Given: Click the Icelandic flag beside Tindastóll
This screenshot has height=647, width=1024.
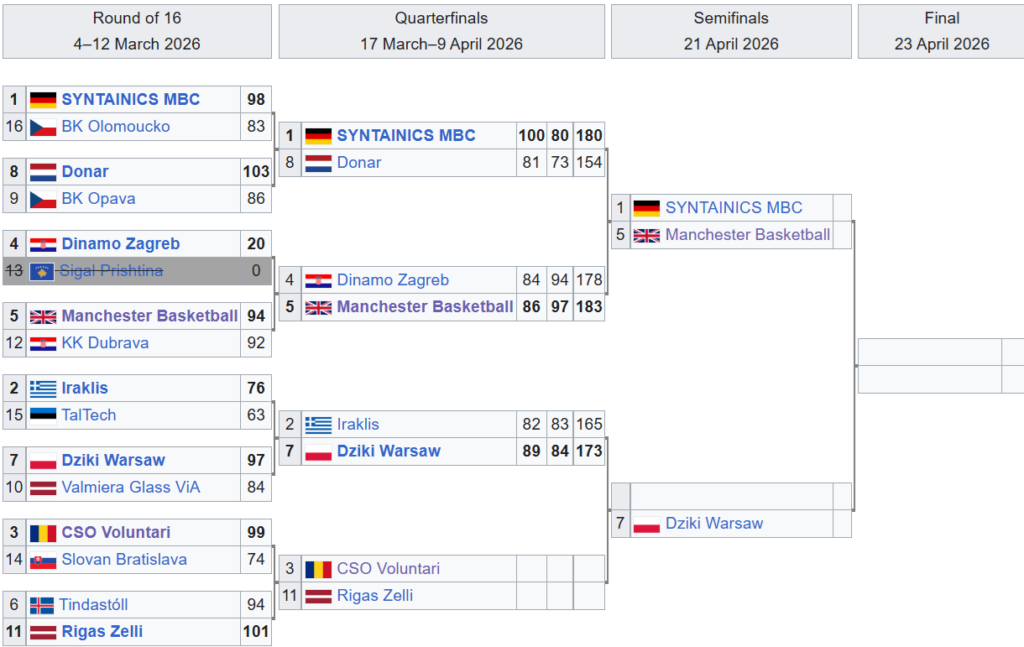Looking at the screenshot, I should (42, 605).
